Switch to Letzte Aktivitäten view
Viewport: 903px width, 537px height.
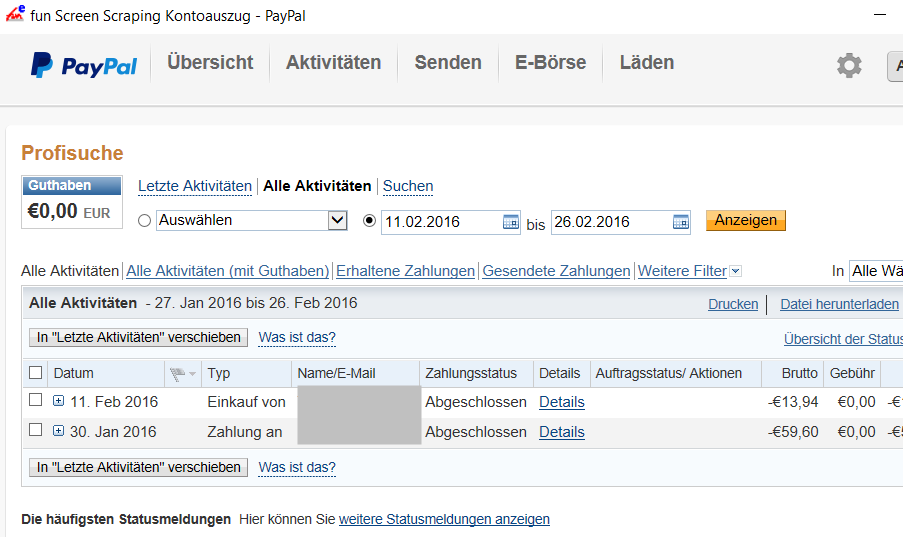[195, 186]
